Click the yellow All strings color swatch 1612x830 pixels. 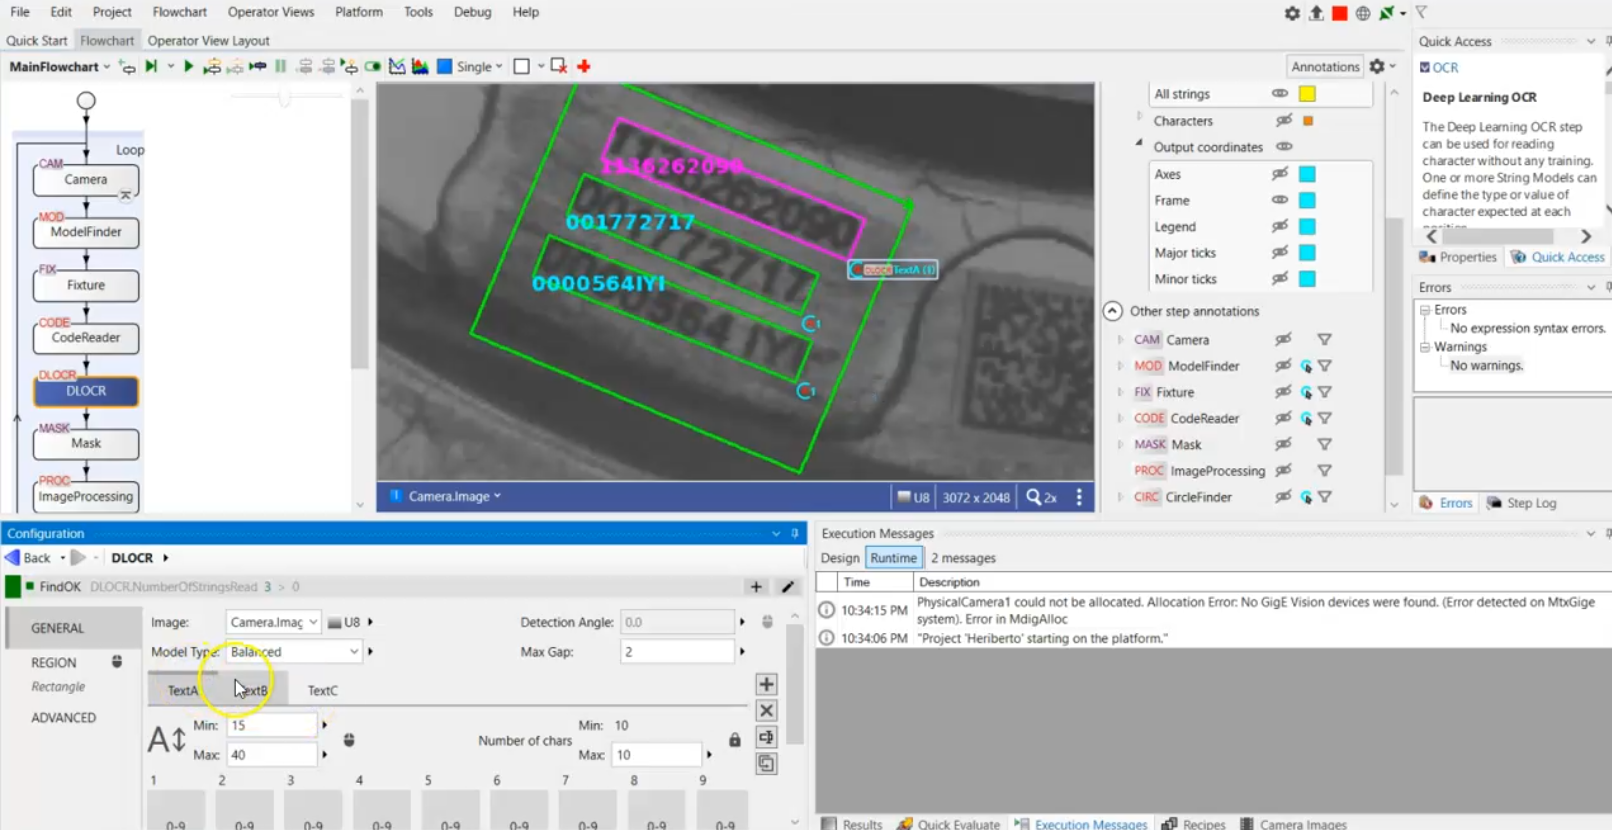pyautogui.click(x=1307, y=93)
